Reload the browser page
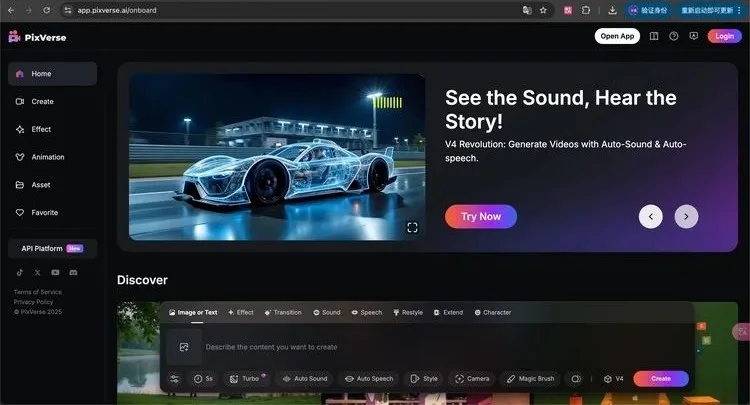 click(46, 10)
